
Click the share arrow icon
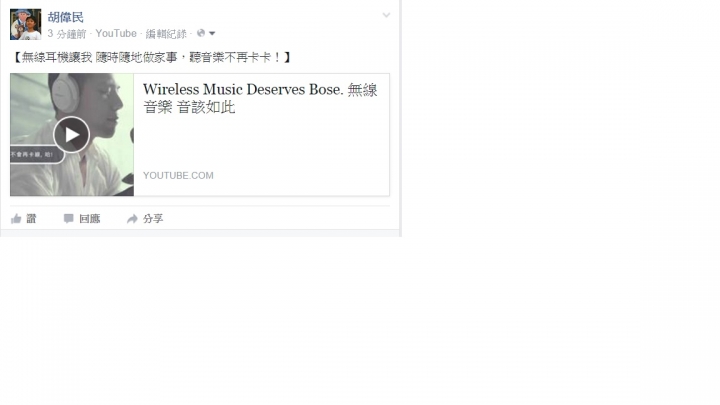pos(132,219)
